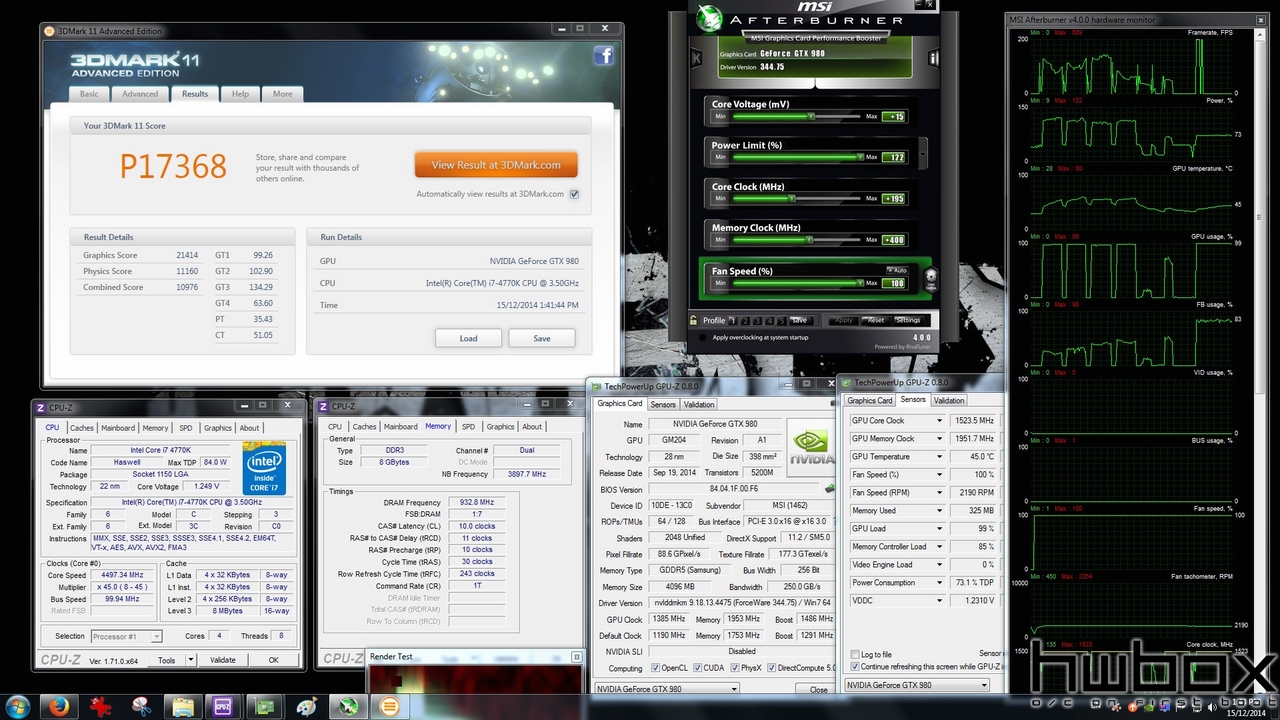
Task: Click the Facebook icon in 3DMark 11
Action: click(604, 56)
